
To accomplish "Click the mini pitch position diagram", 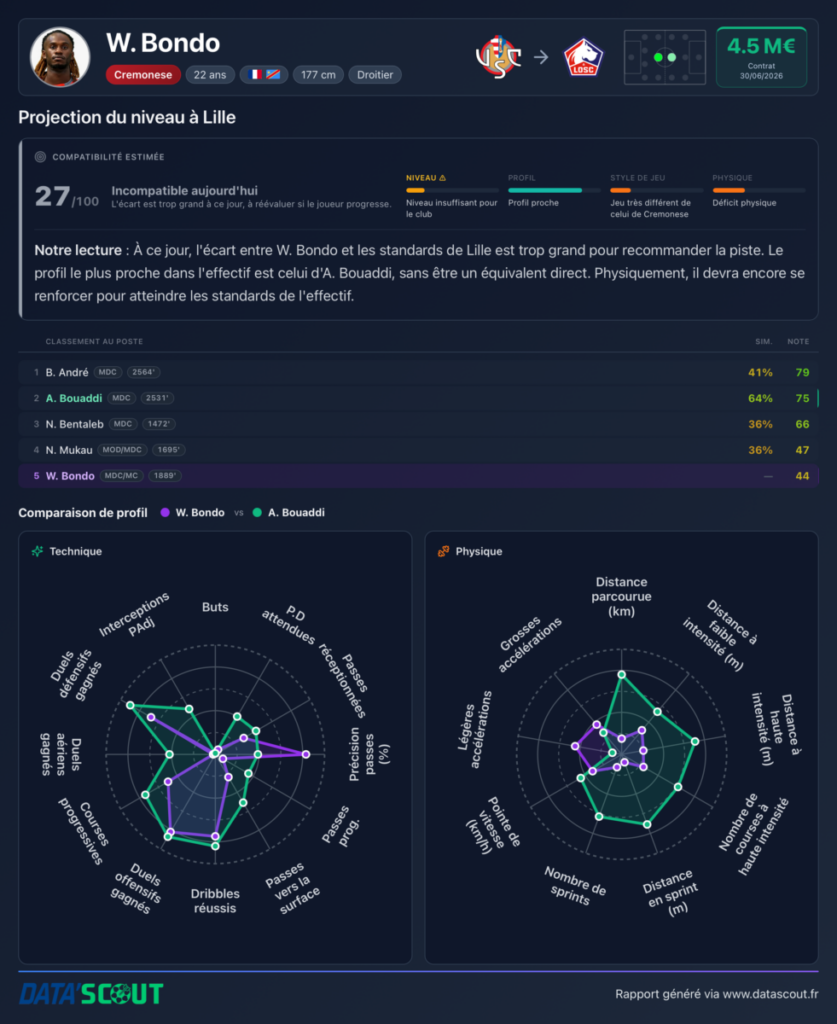I will coord(665,57).
